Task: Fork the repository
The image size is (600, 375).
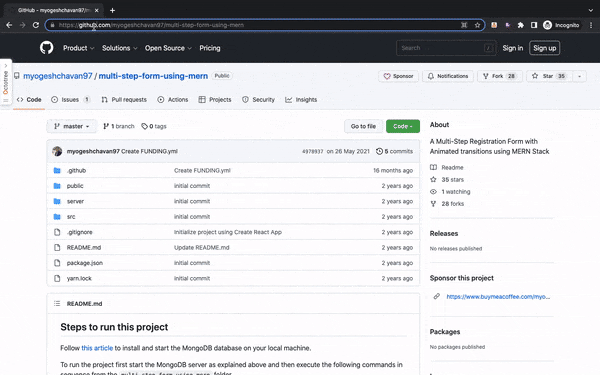Action: (x=499, y=76)
